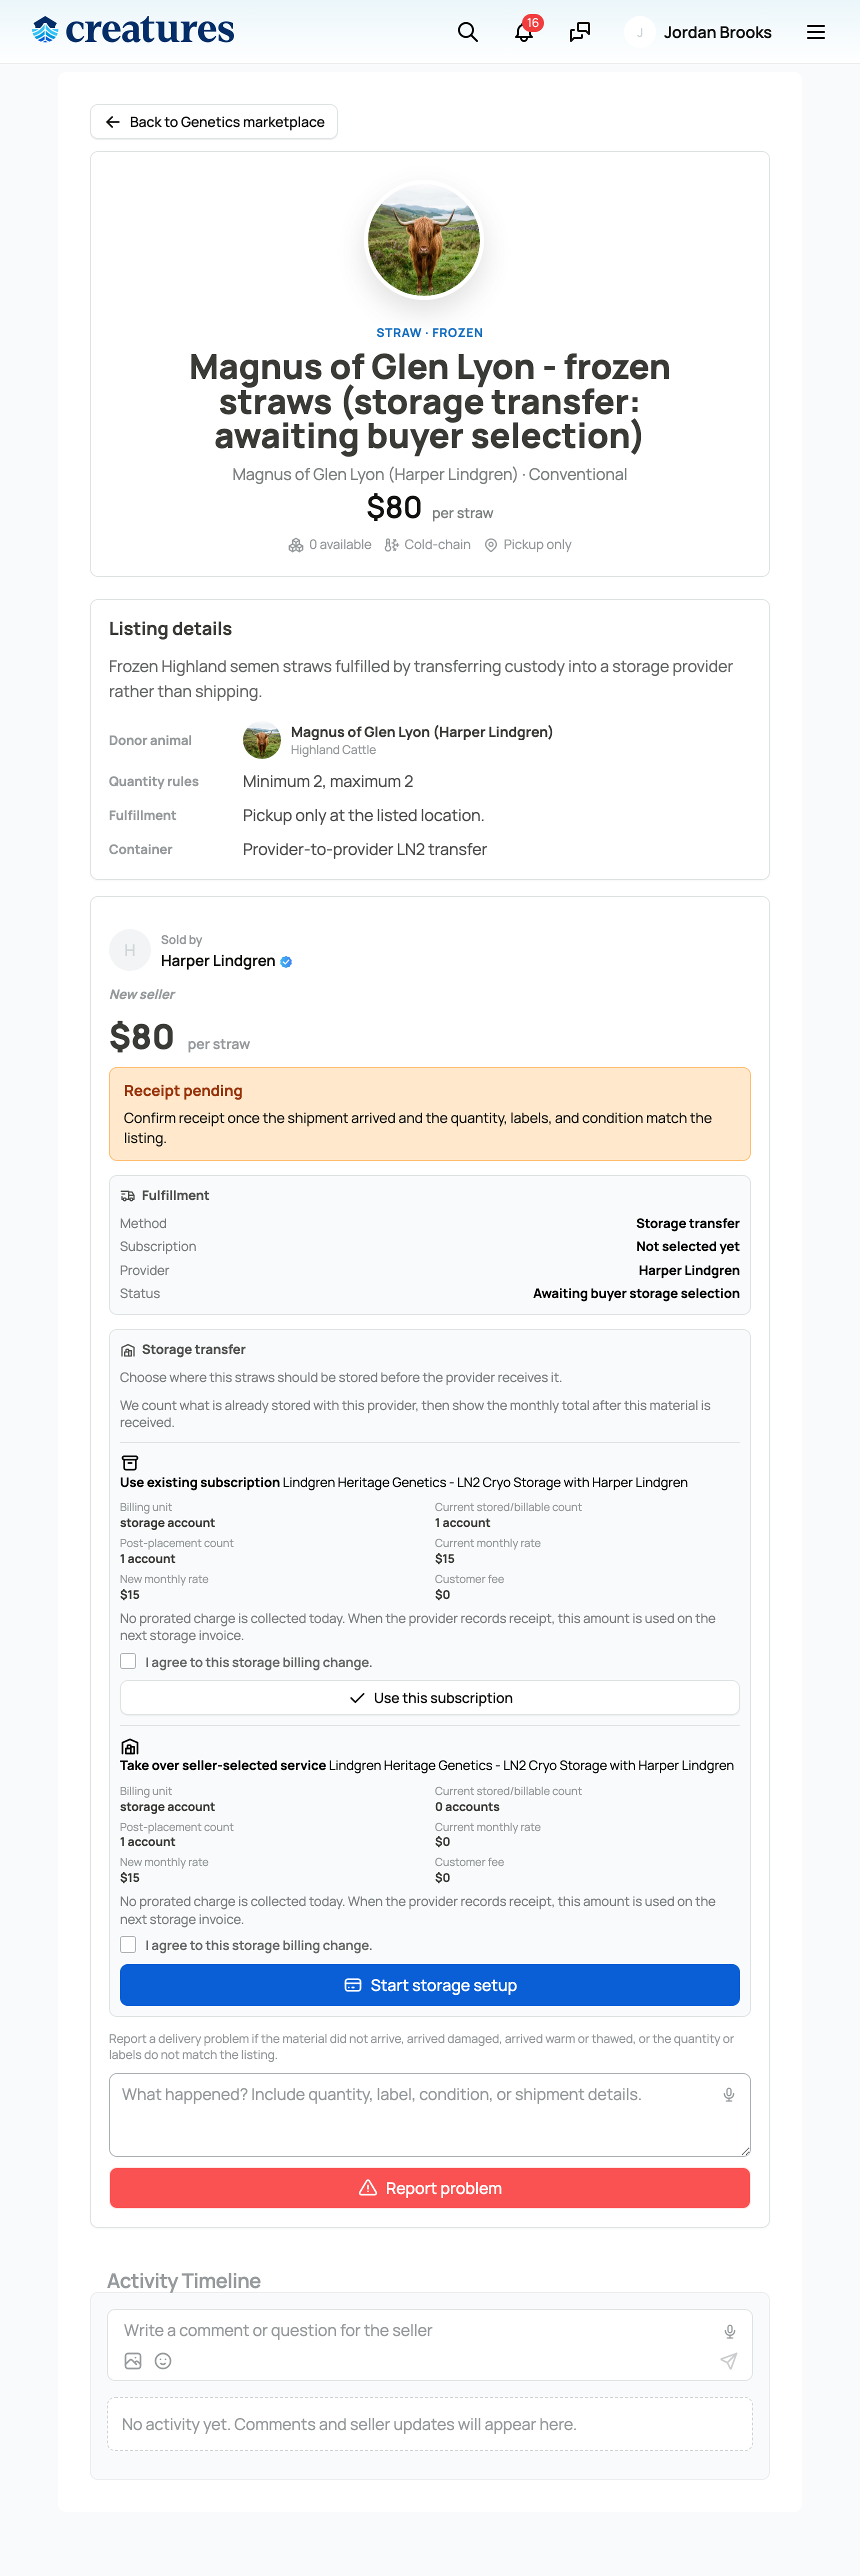Open the messages chat icon
This screenshot has width=860, height=2576.
[x=580, y=32]
